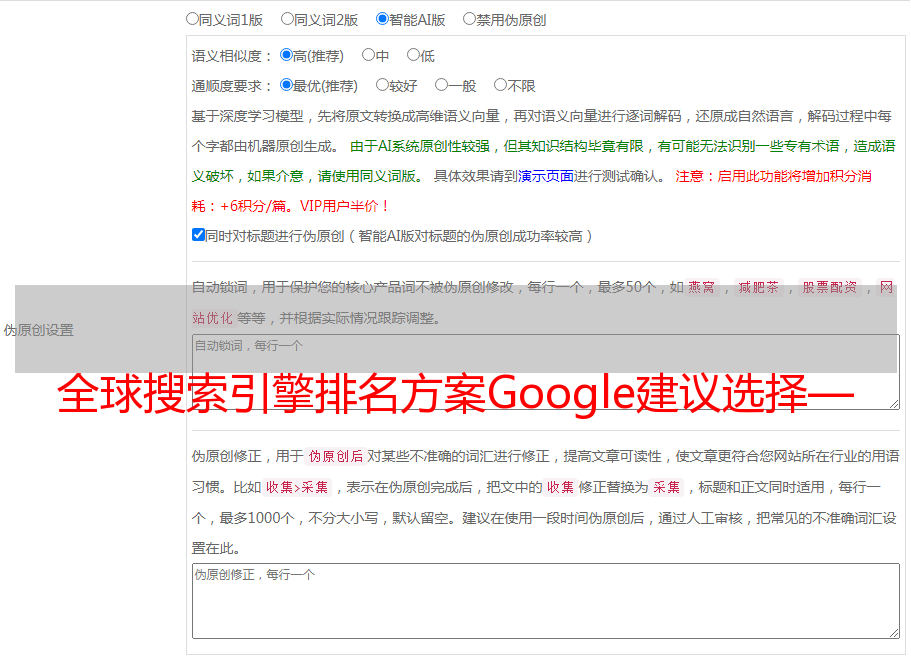Click the red VIP用户半价 notice
The height and width of the screenshot is (658, 911).
pyautogui.click(x=344, y=206)
